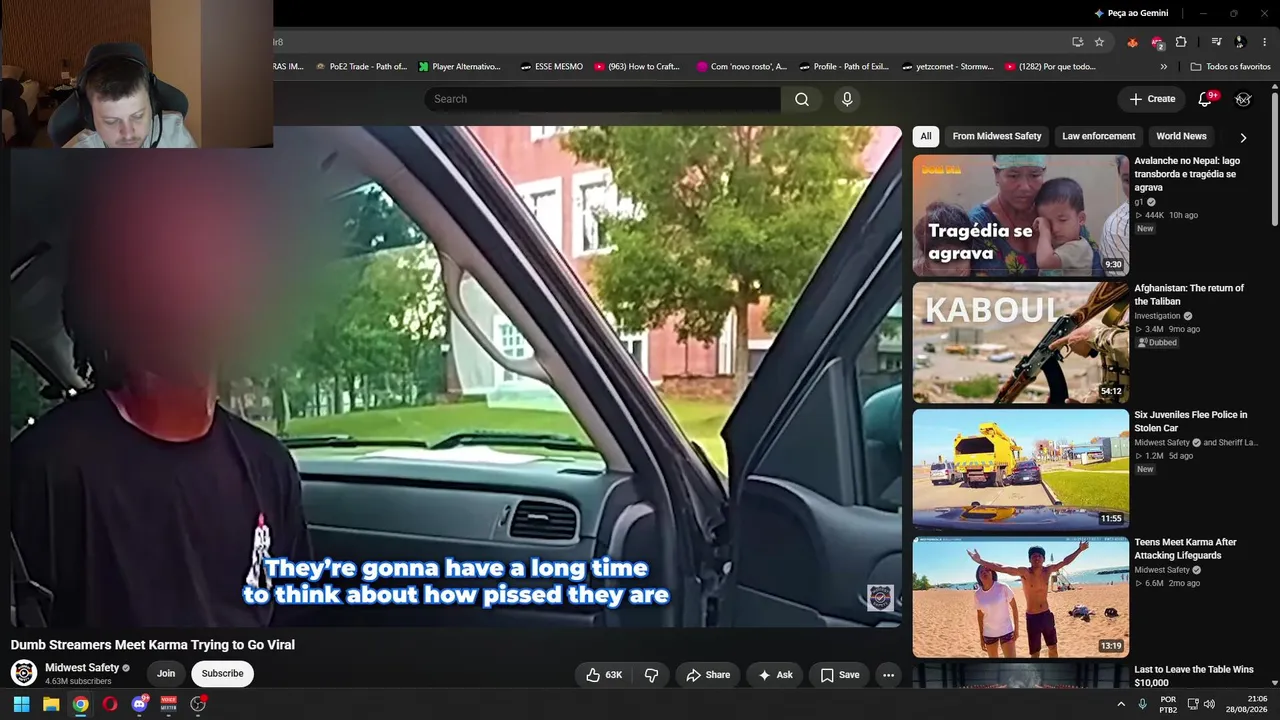Click the YouTube page vertical scrollbar
This screenshot has width=1280, height=720.
1274,160
